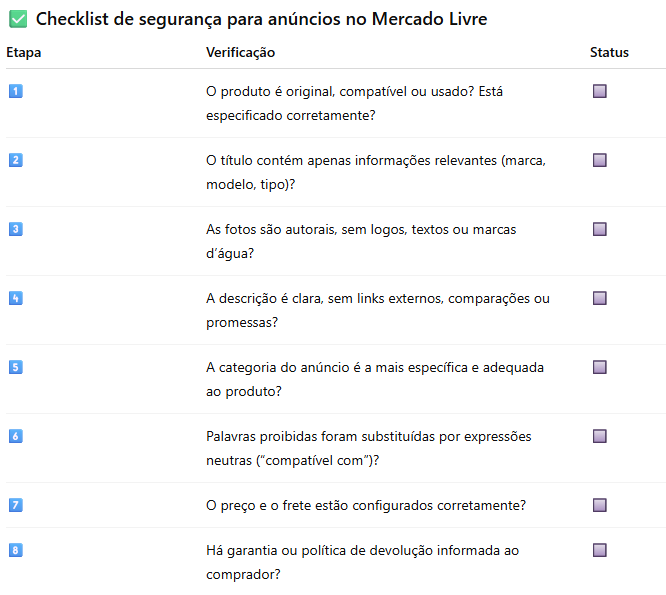
Task: Toggle status box for ad category row
Action: tap(600, 367)
